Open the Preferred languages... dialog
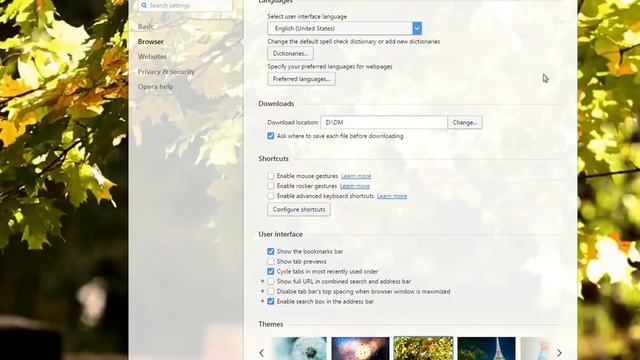The width and height of the screenshot is (640, 360). point(301,79)
